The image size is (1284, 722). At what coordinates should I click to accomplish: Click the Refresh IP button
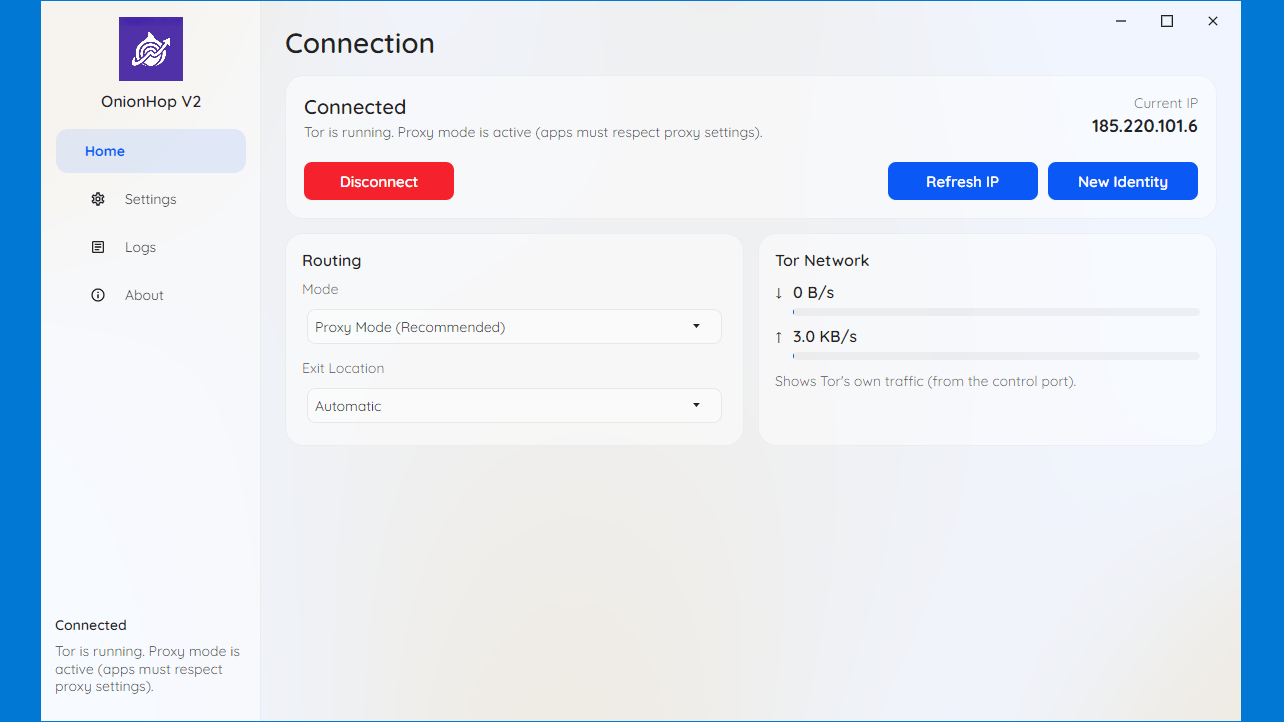click(x=962, y=181)
